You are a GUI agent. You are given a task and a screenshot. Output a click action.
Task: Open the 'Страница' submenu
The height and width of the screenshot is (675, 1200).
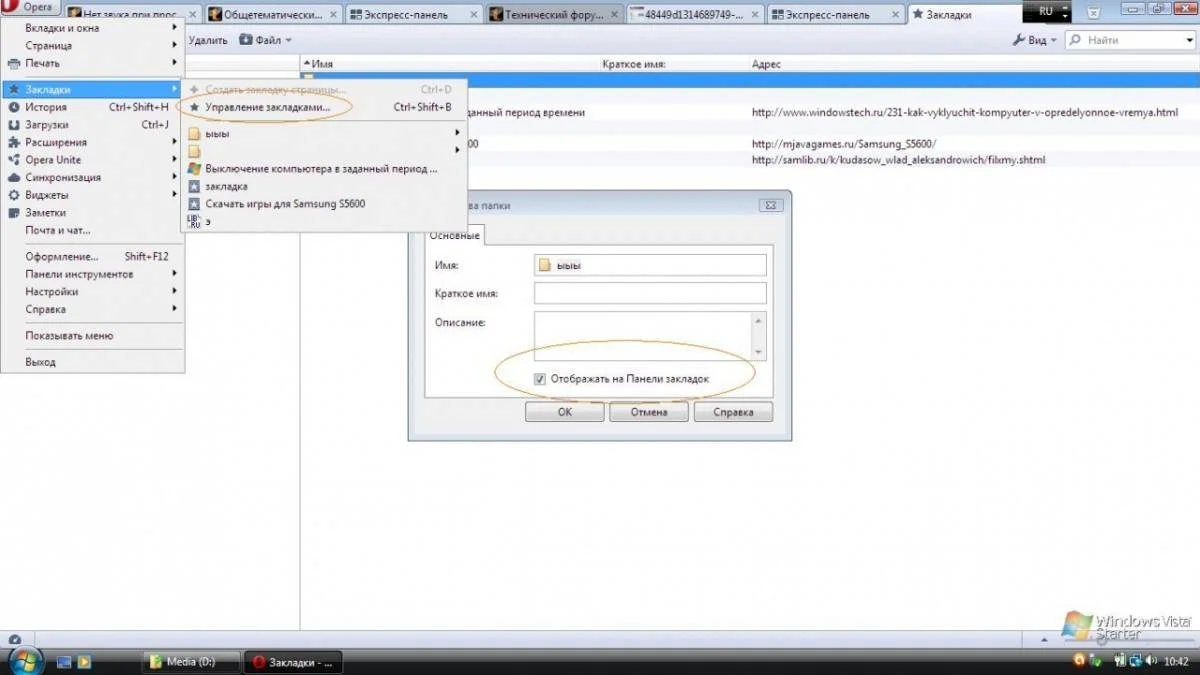coord(93,46)
